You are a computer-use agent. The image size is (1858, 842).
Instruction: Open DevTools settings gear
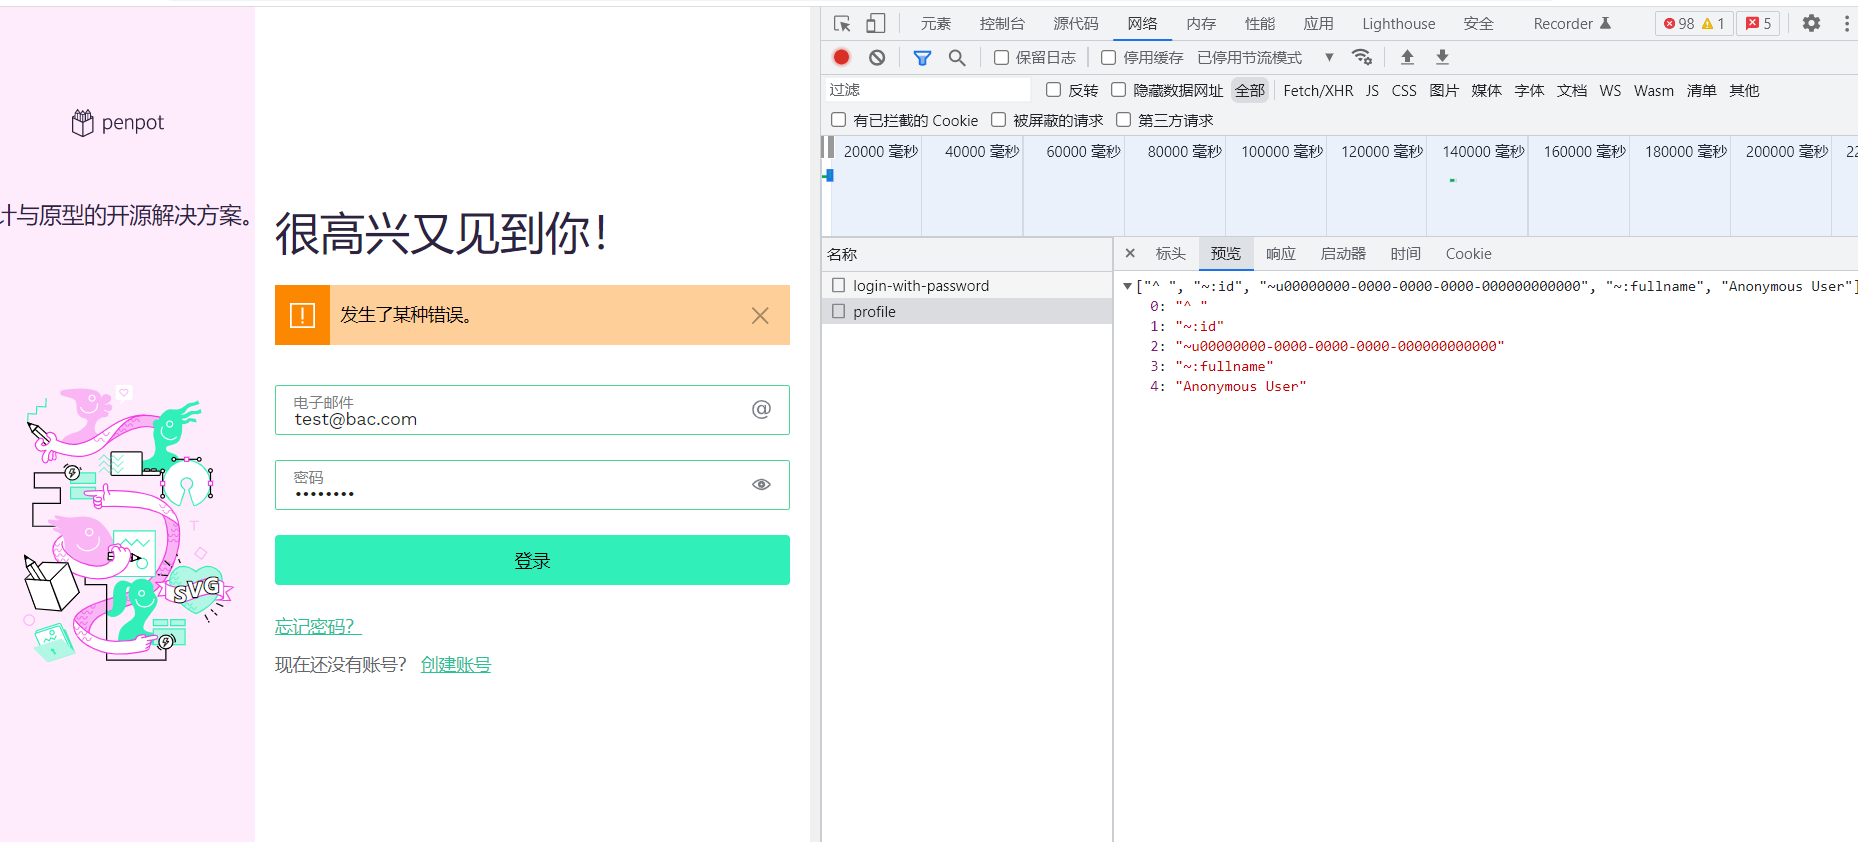pyautogui.click(x=1811, y=23)
